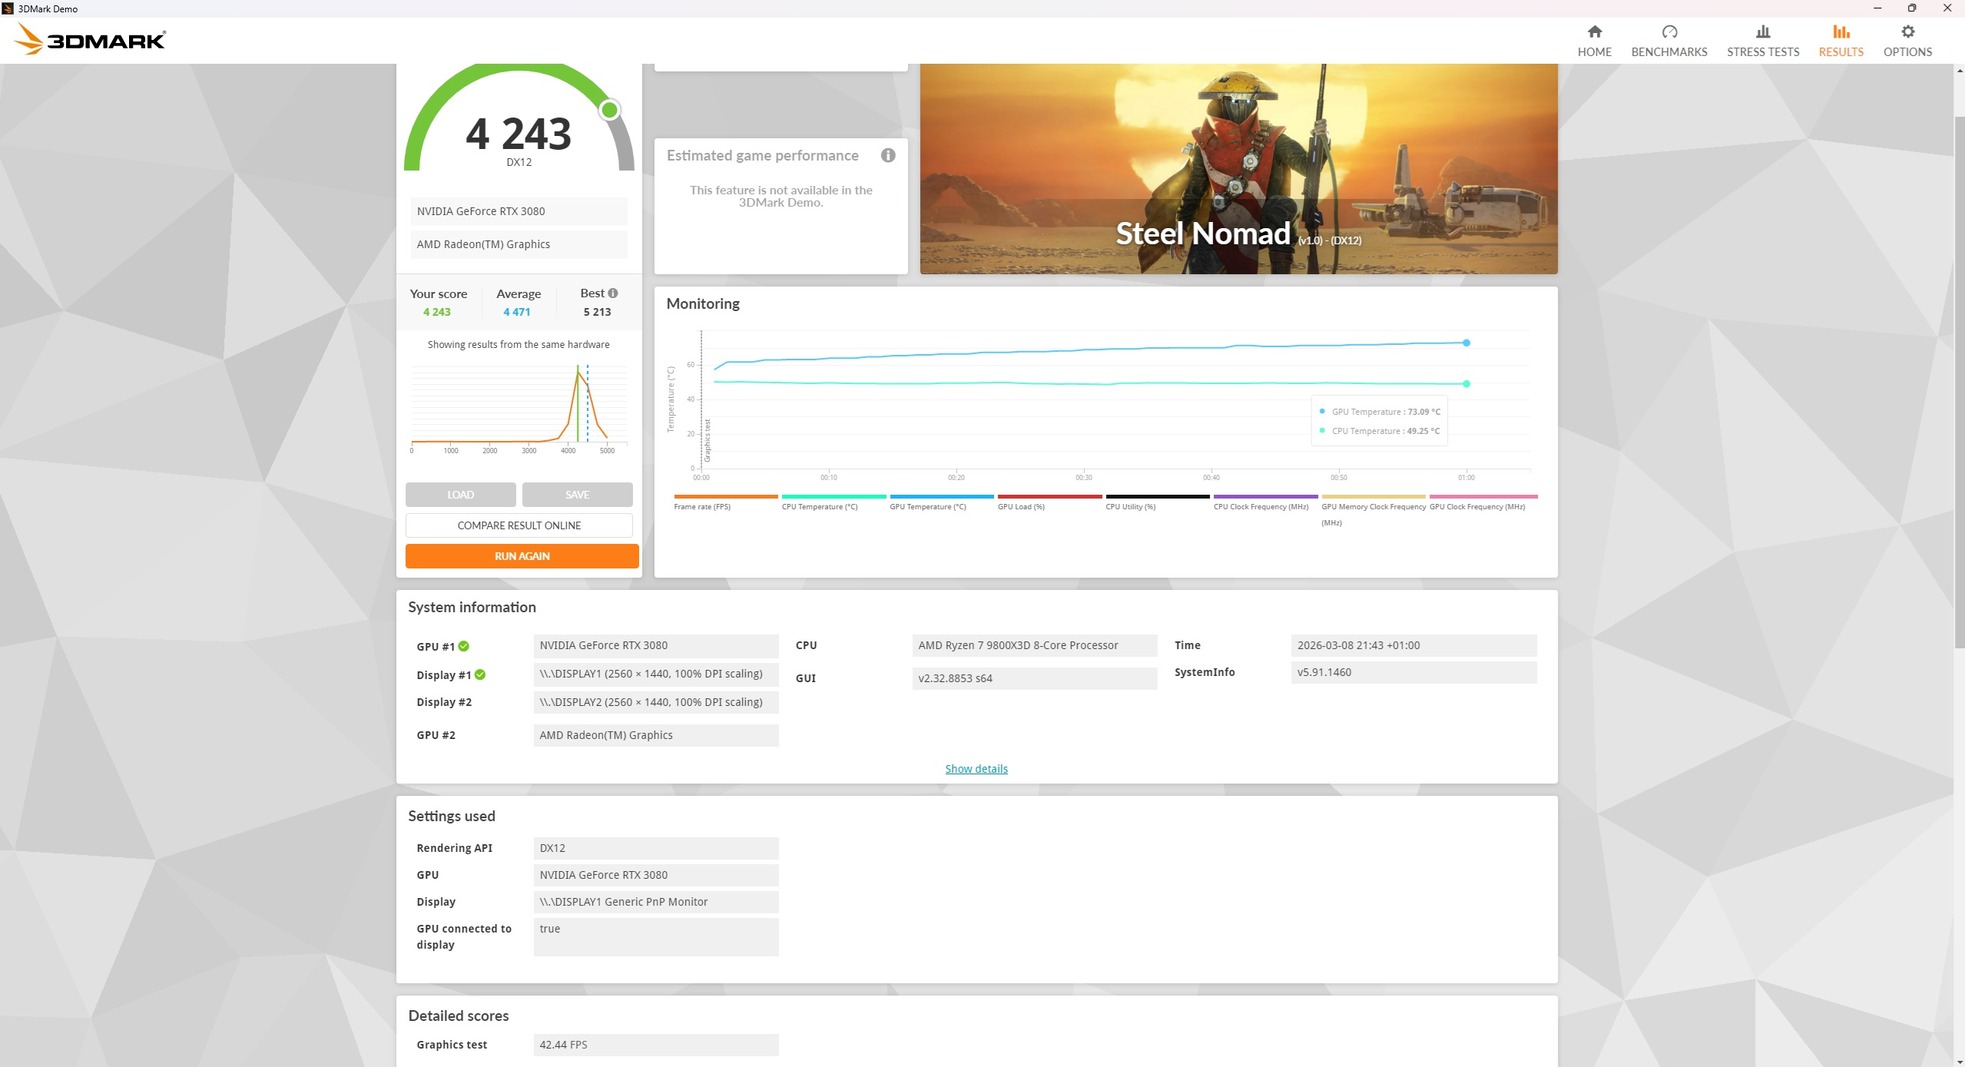Click the 3DMark Demo title bar icon
This screenshot has height=1067, width=1965.
8,8
